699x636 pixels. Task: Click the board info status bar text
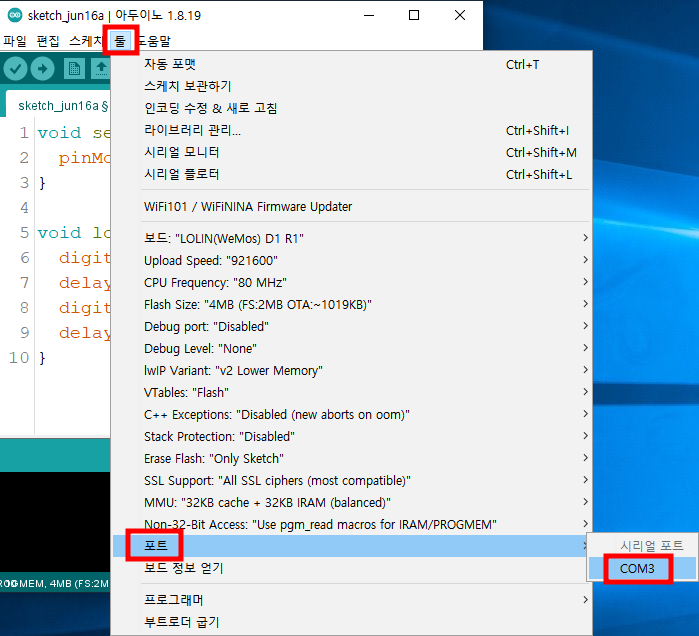[54, 583]
